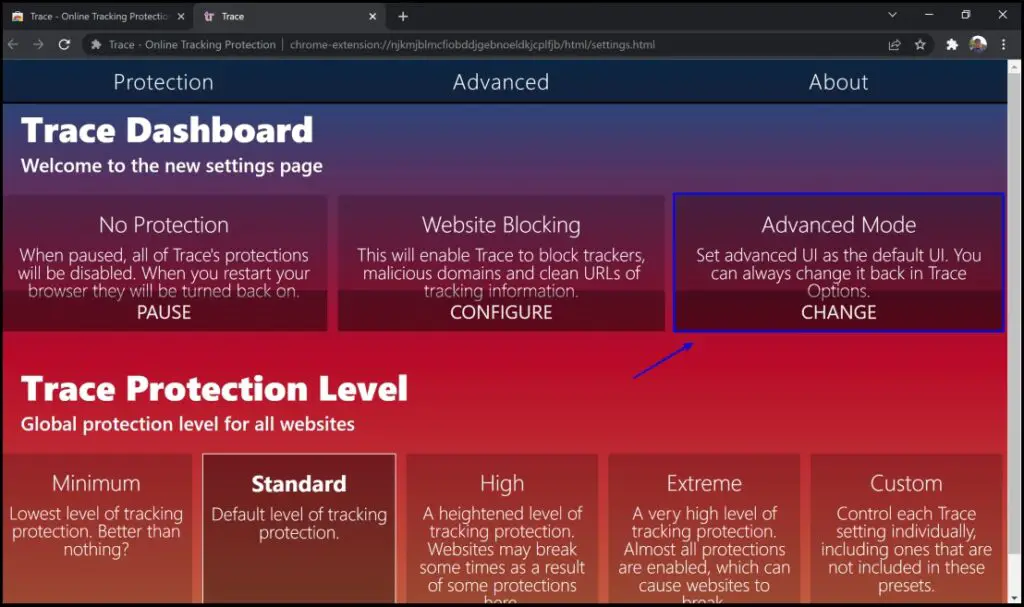Open the Extensions puzzle-piece menu

952,44
